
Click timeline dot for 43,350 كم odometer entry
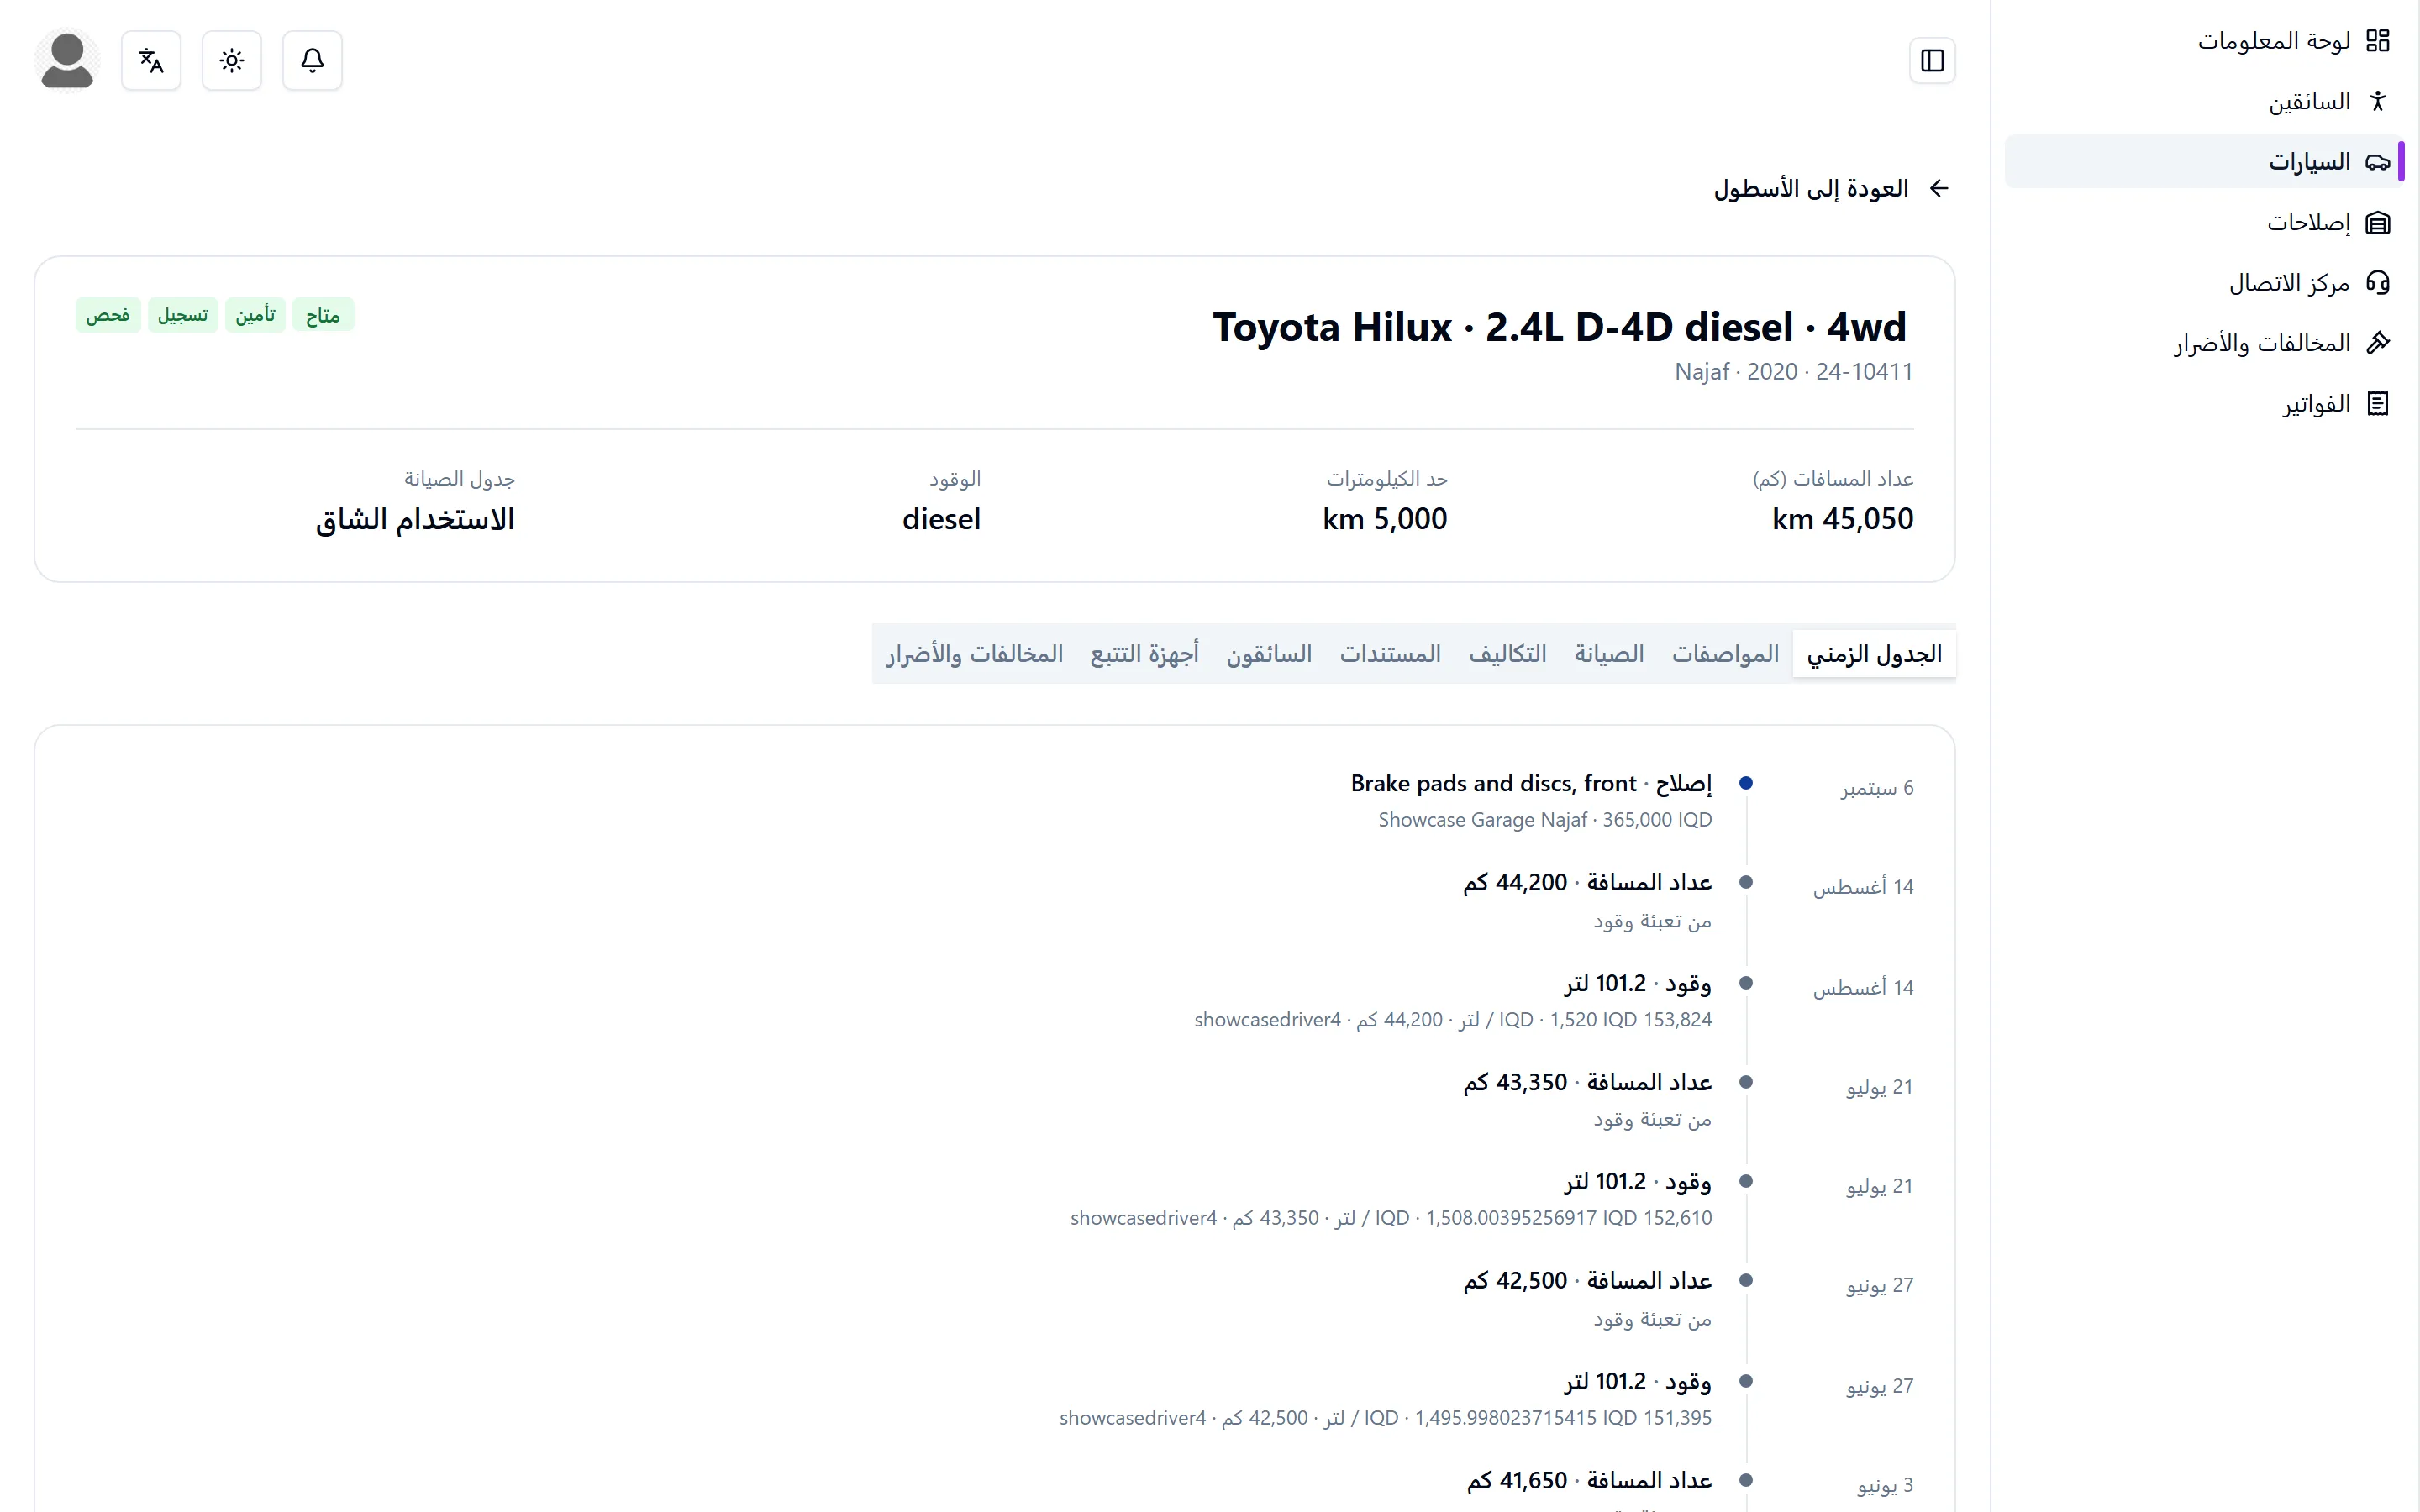point(1746,1082)
